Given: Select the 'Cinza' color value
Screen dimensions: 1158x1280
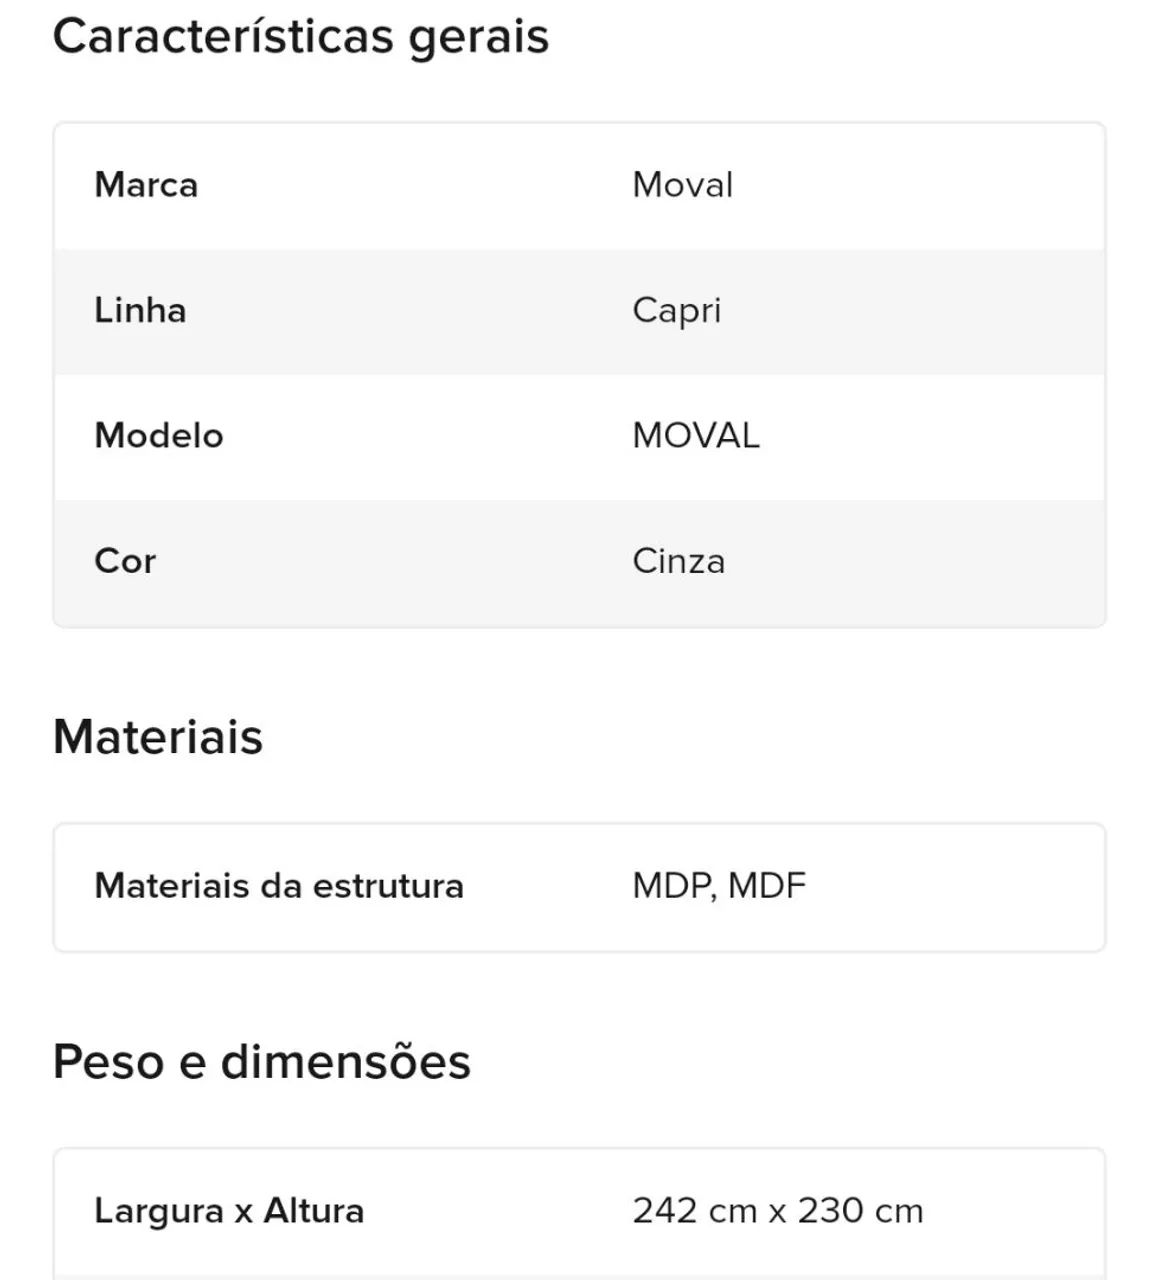Looking at the screenshot, I should point(678,561).
